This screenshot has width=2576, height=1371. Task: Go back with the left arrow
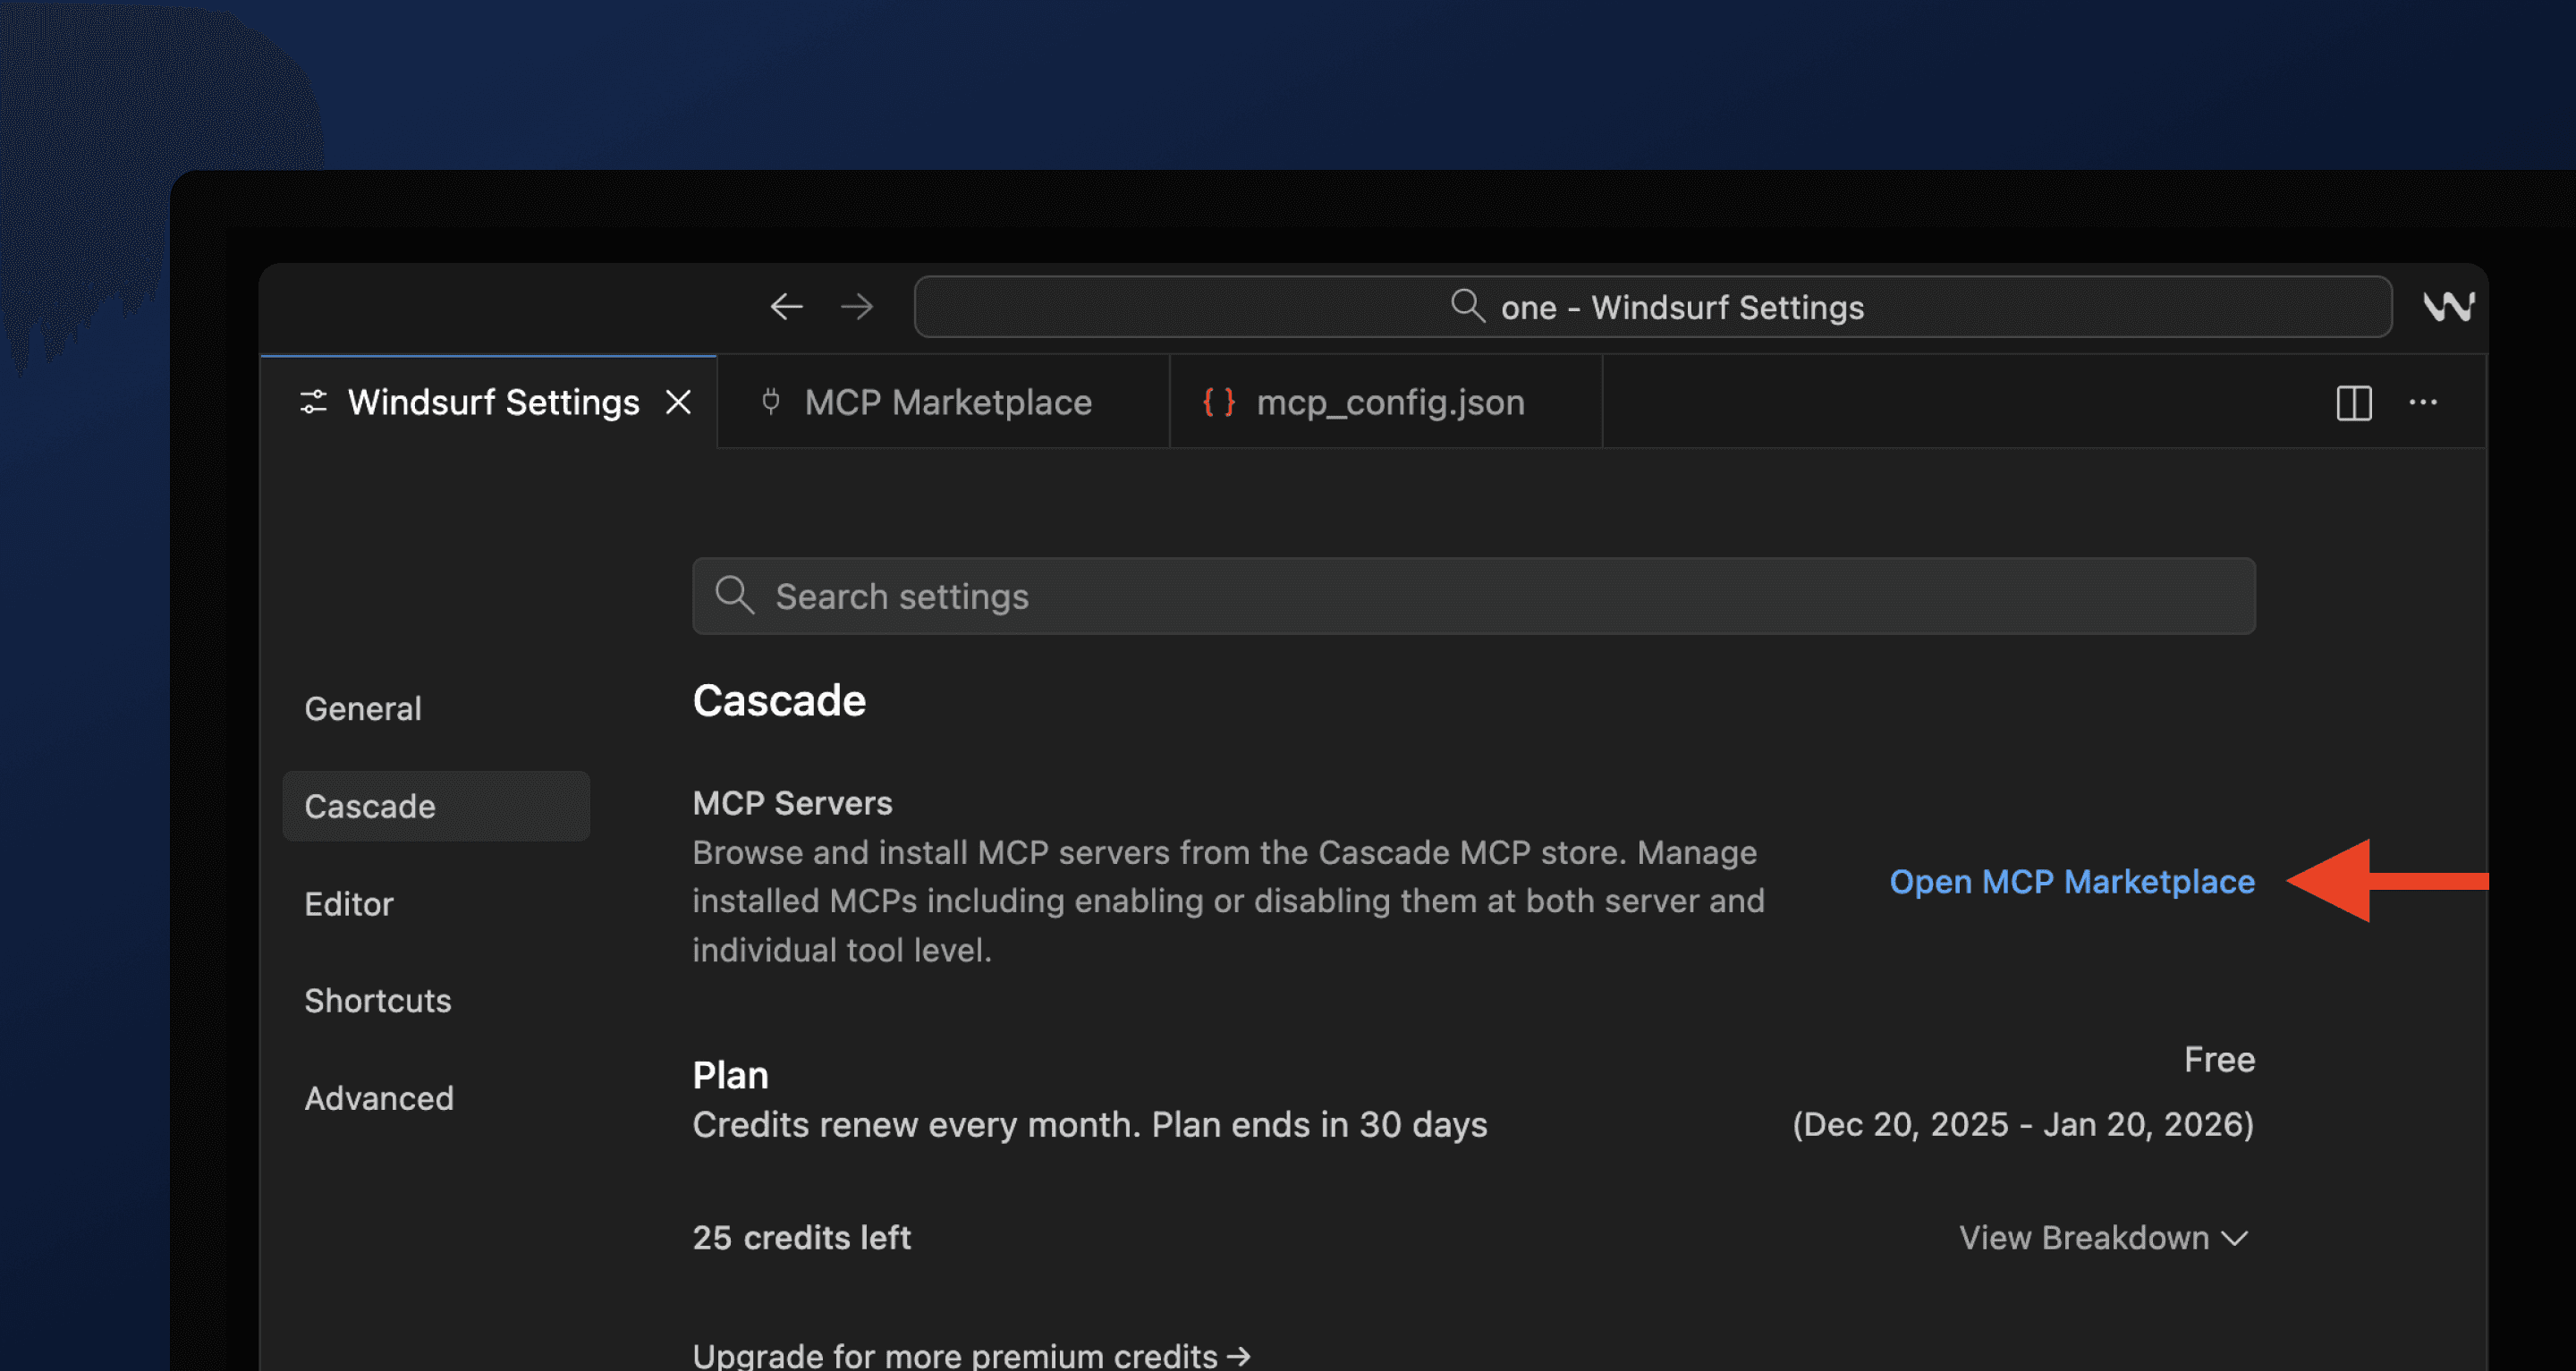(x=786, y=306)
